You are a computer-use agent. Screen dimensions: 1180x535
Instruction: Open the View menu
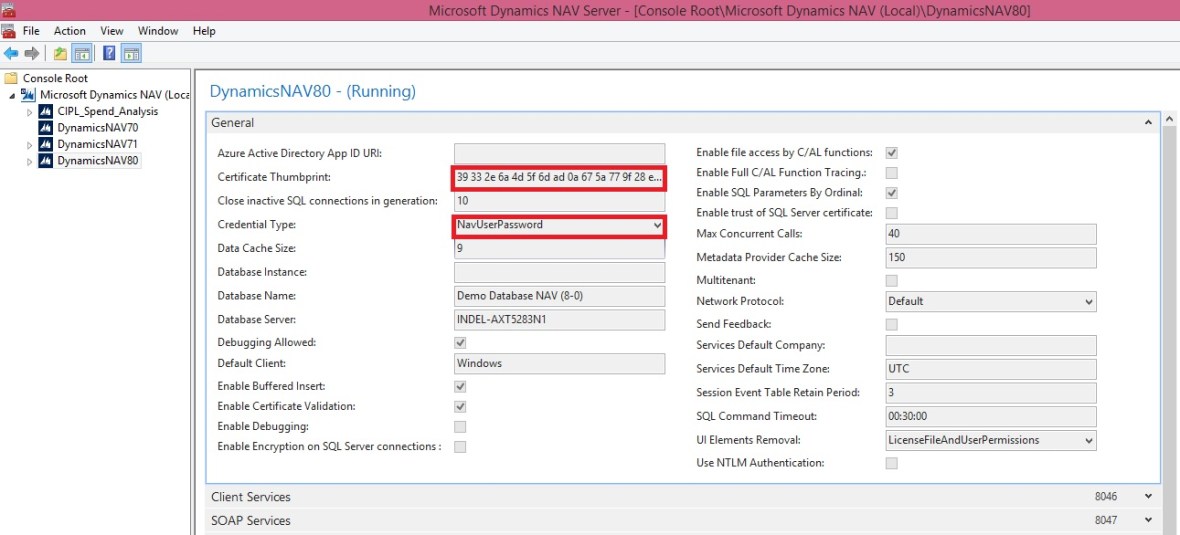112,31
